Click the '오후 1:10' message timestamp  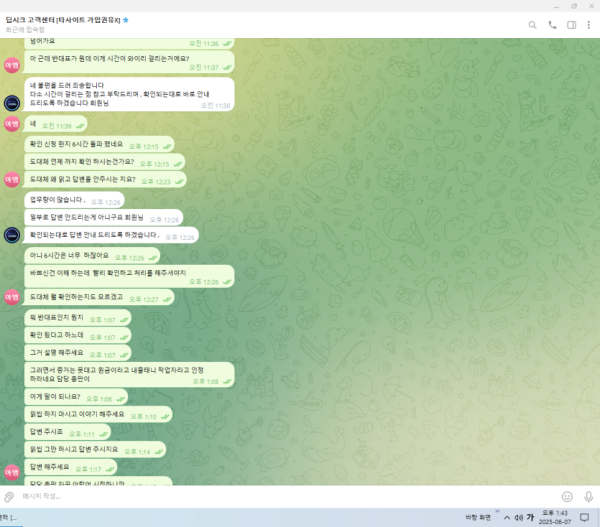(143, 417)
